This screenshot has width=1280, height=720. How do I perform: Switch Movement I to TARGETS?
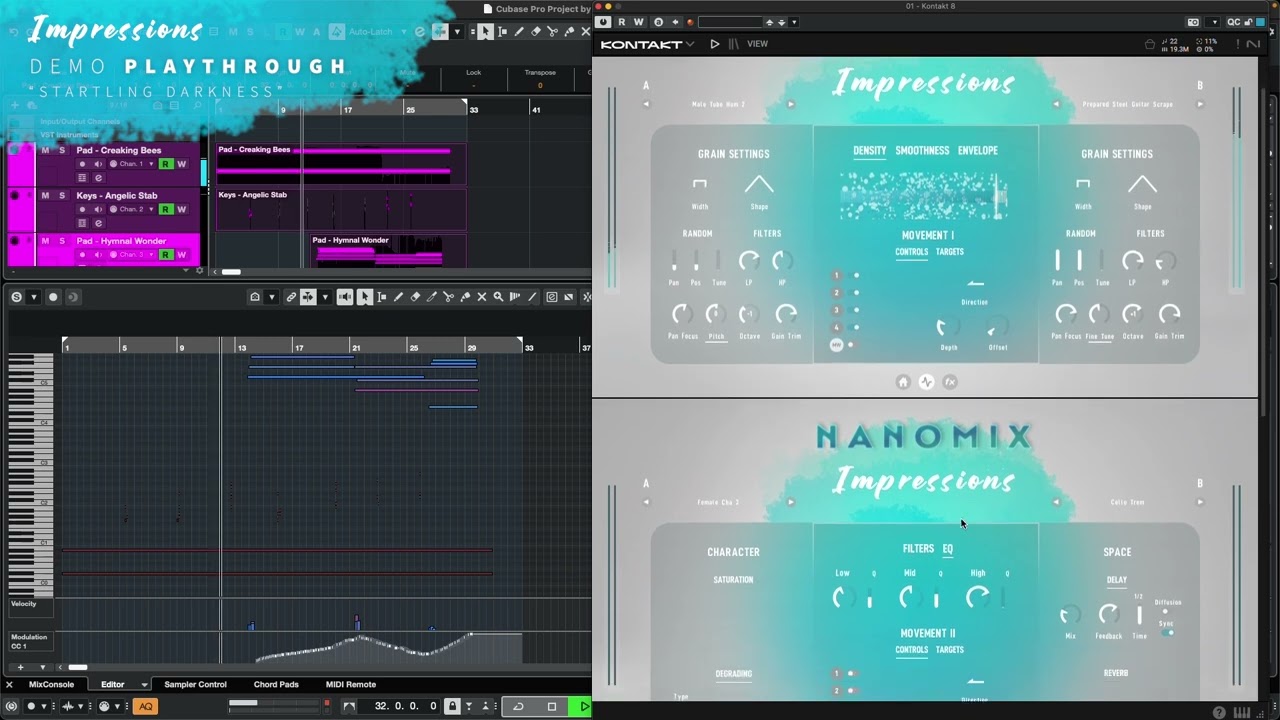point(950,252)
